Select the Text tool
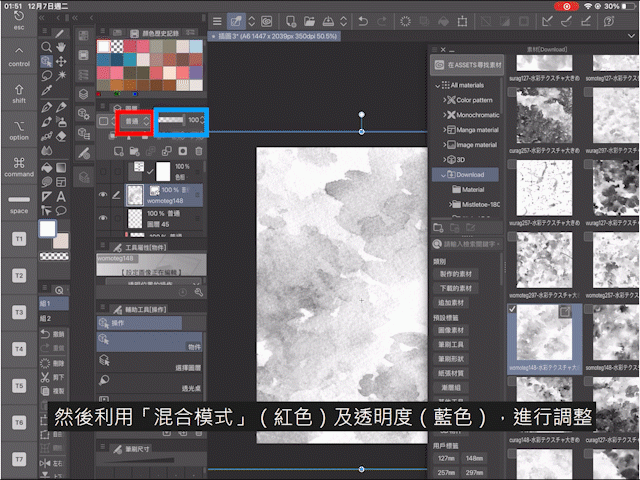 61,197
